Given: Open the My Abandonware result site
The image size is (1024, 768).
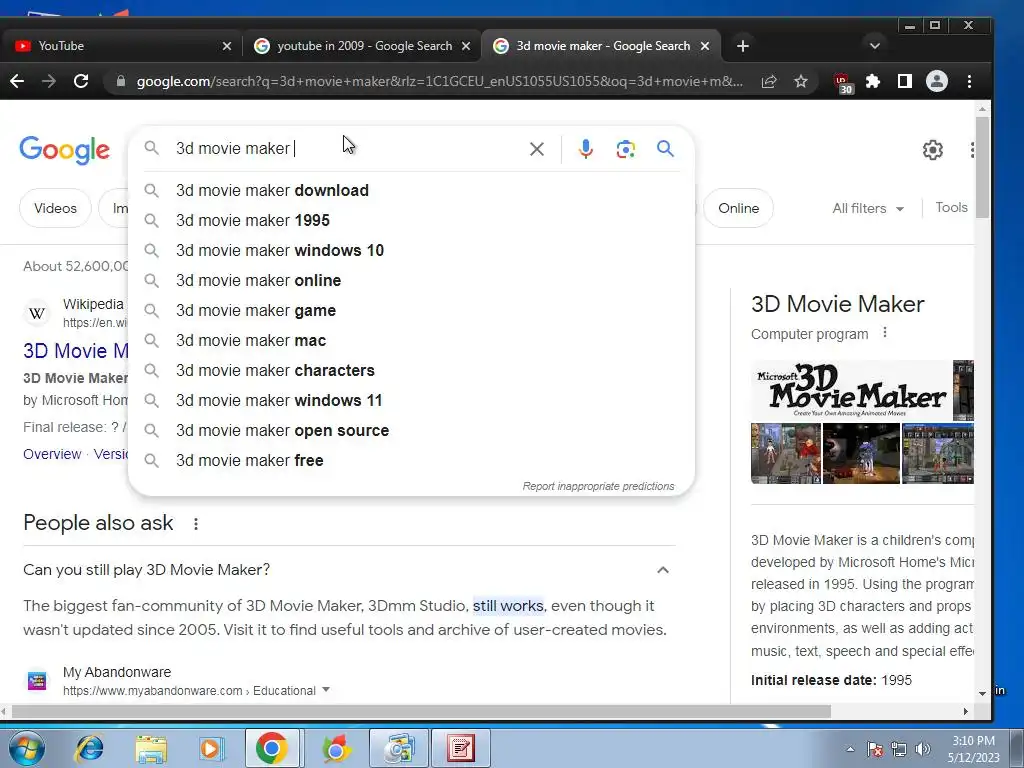Looking at the screenshot, I should (x=117, y=672).
